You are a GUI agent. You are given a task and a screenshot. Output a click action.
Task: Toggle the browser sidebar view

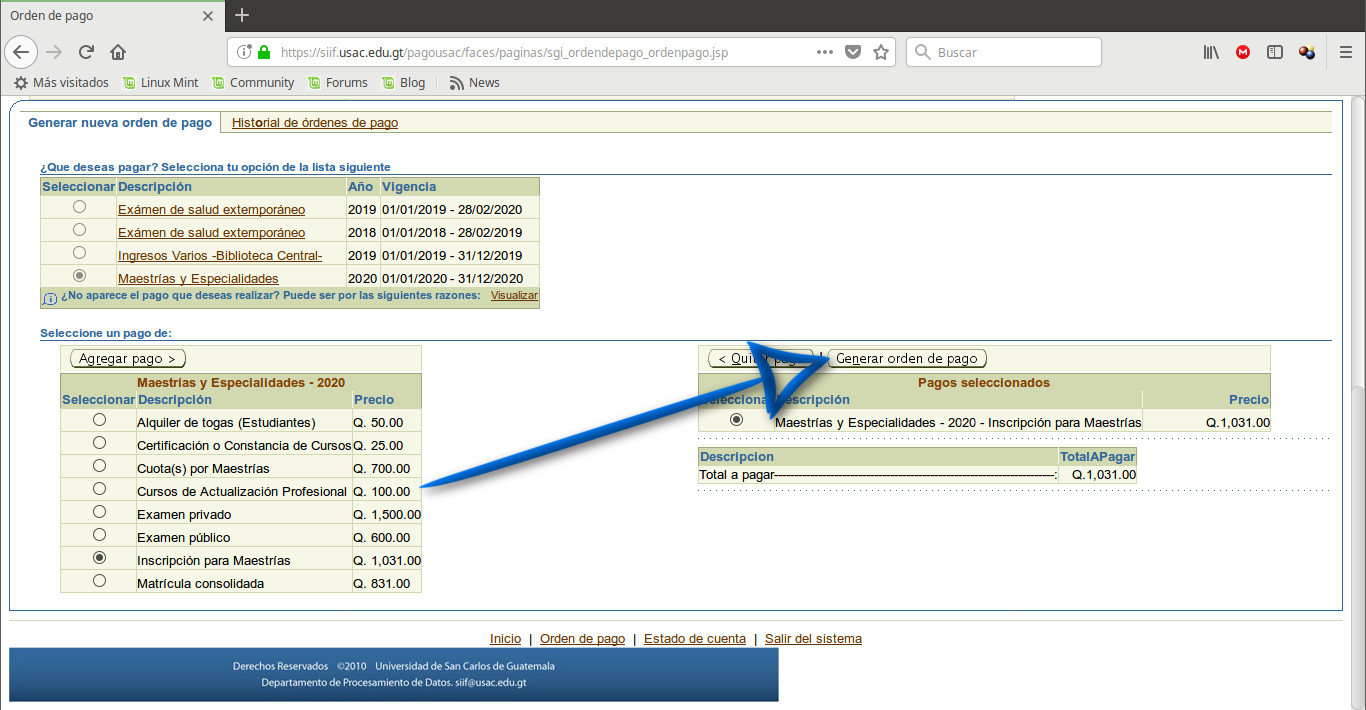click(x=1275, y=52)
